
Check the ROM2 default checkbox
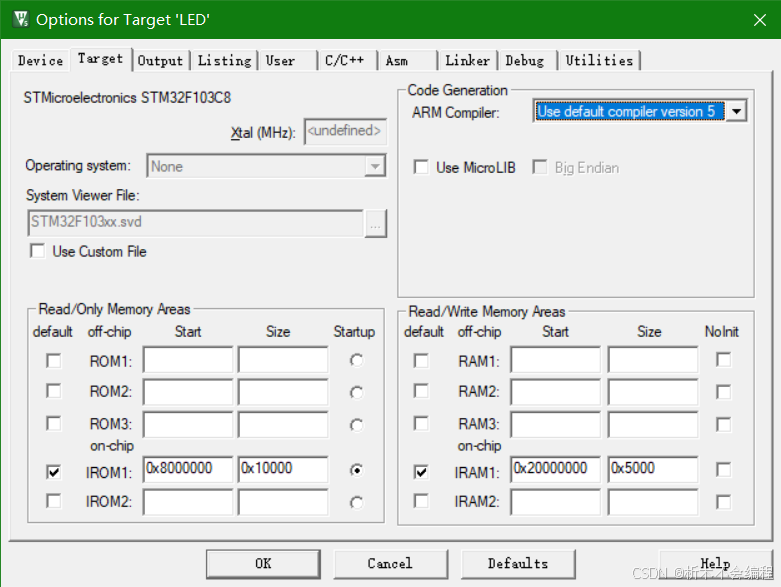pyautogui.click(x=54, y=391)
